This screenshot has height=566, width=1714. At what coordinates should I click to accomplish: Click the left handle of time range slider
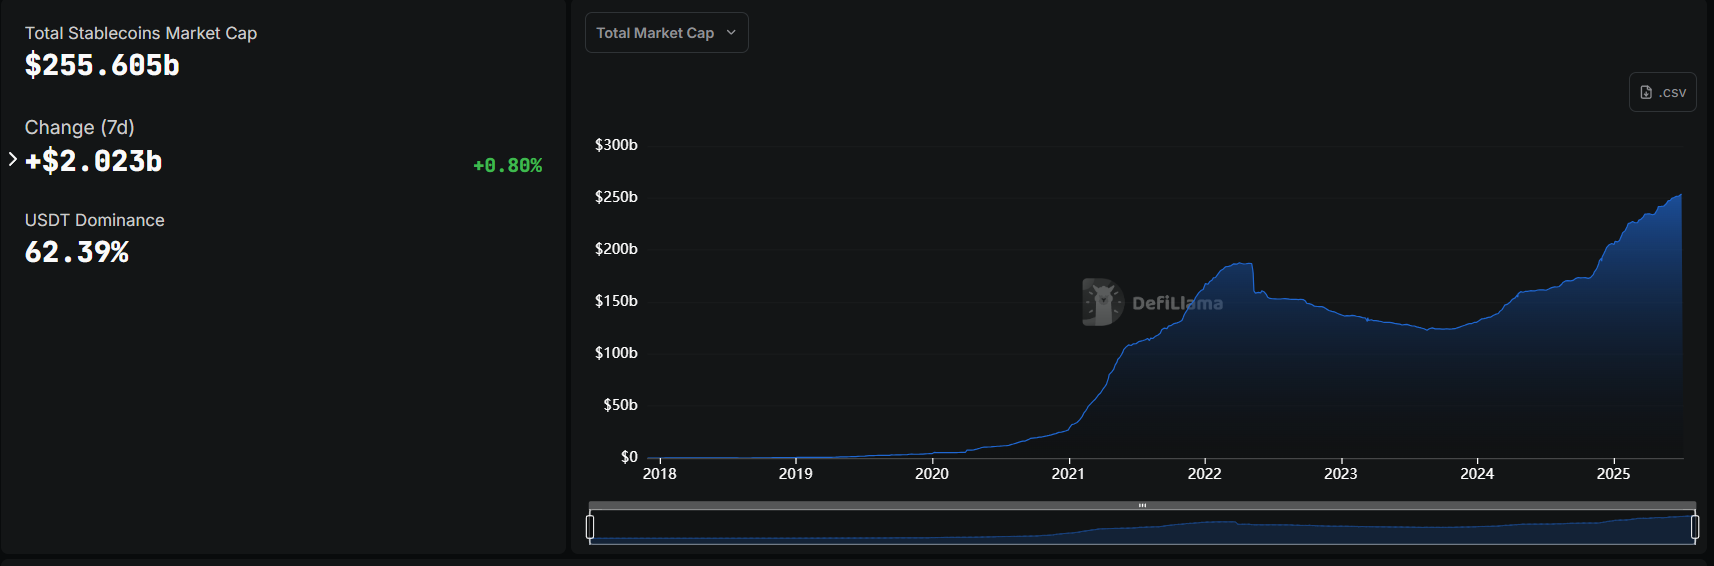[x=590, y=526]
